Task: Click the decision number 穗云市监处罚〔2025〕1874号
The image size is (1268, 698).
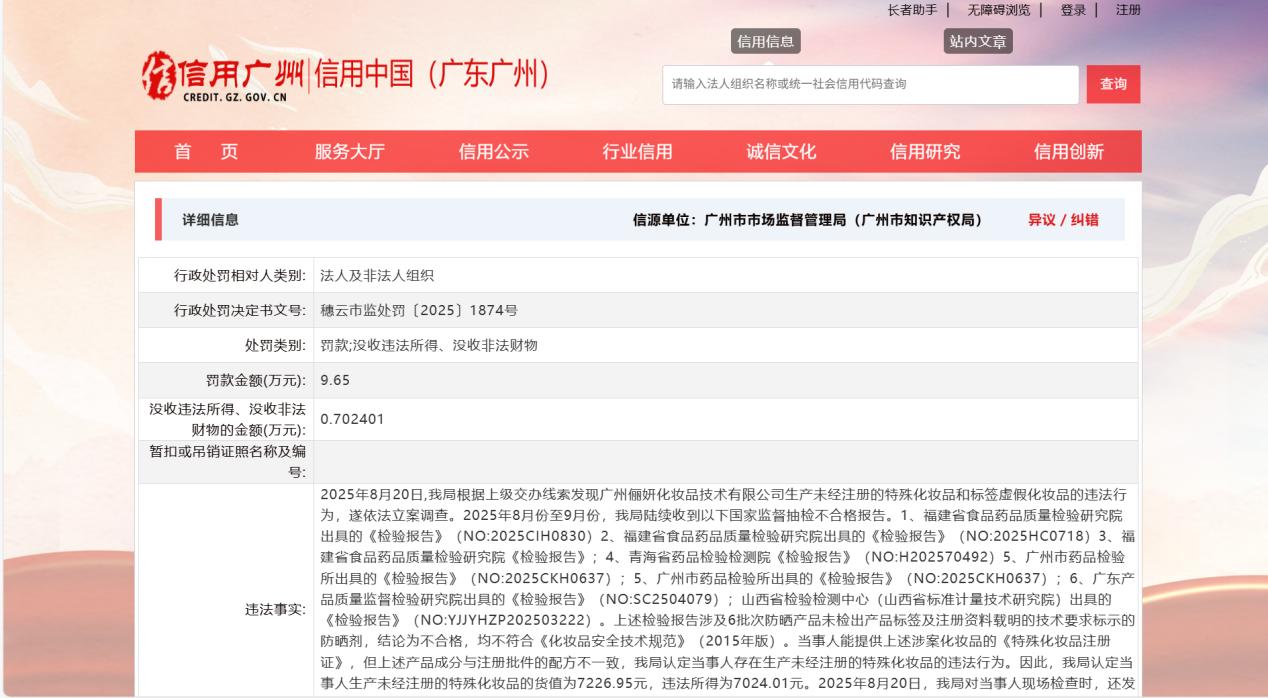Action: [418, 310]
